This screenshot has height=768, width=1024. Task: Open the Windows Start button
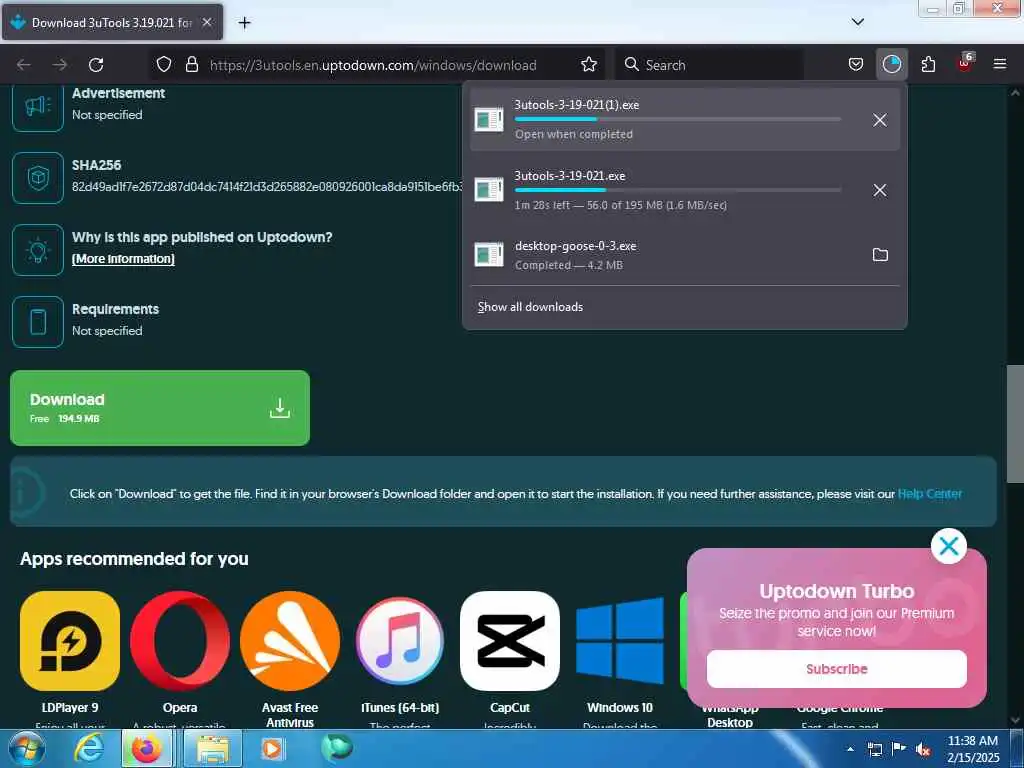(x=27, y=748)
